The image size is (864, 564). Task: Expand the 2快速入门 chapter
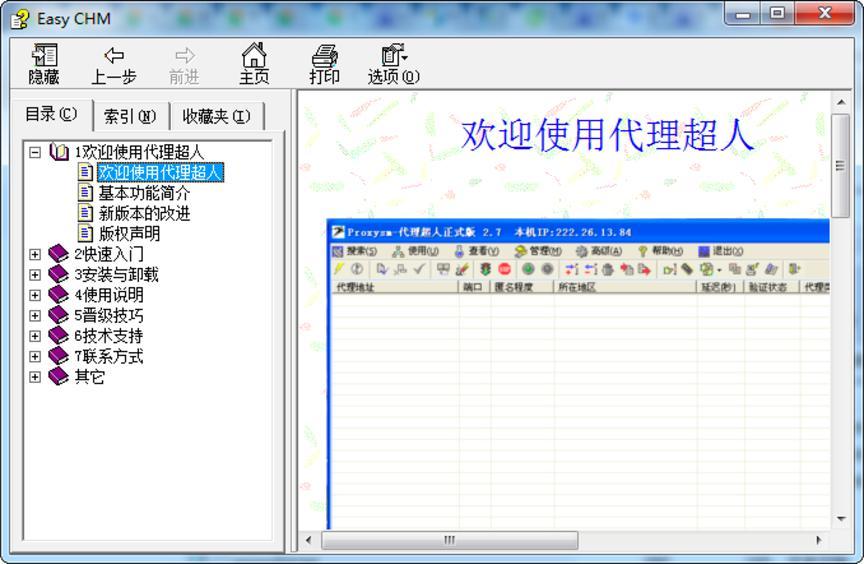[x=35, y=254]
